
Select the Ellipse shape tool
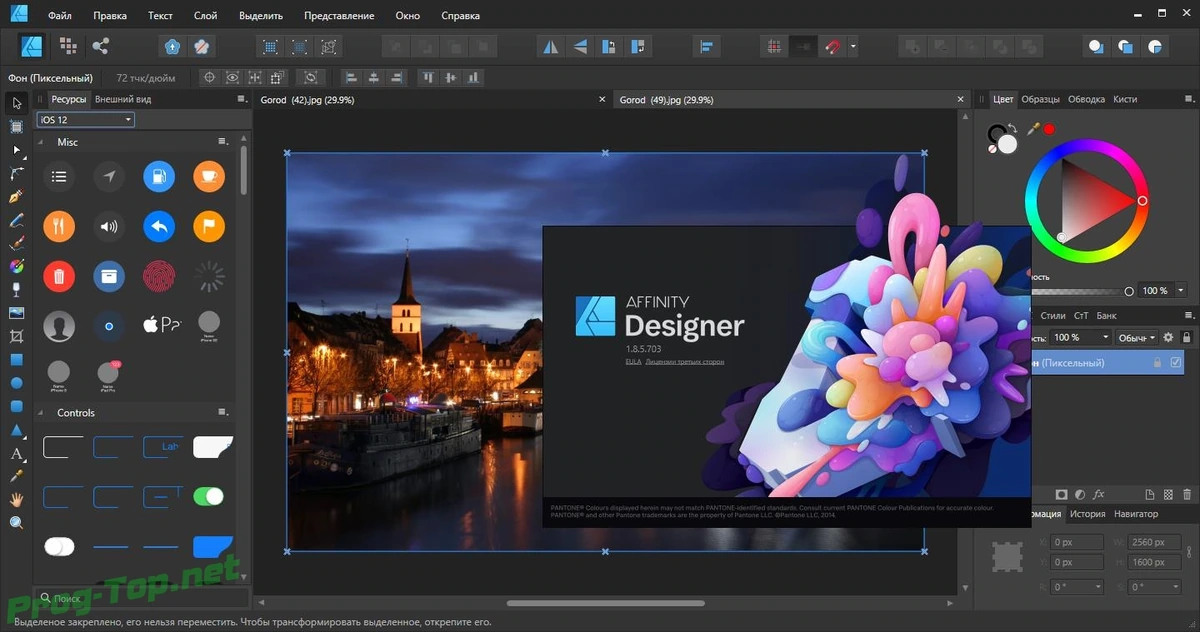click(17, 383)
